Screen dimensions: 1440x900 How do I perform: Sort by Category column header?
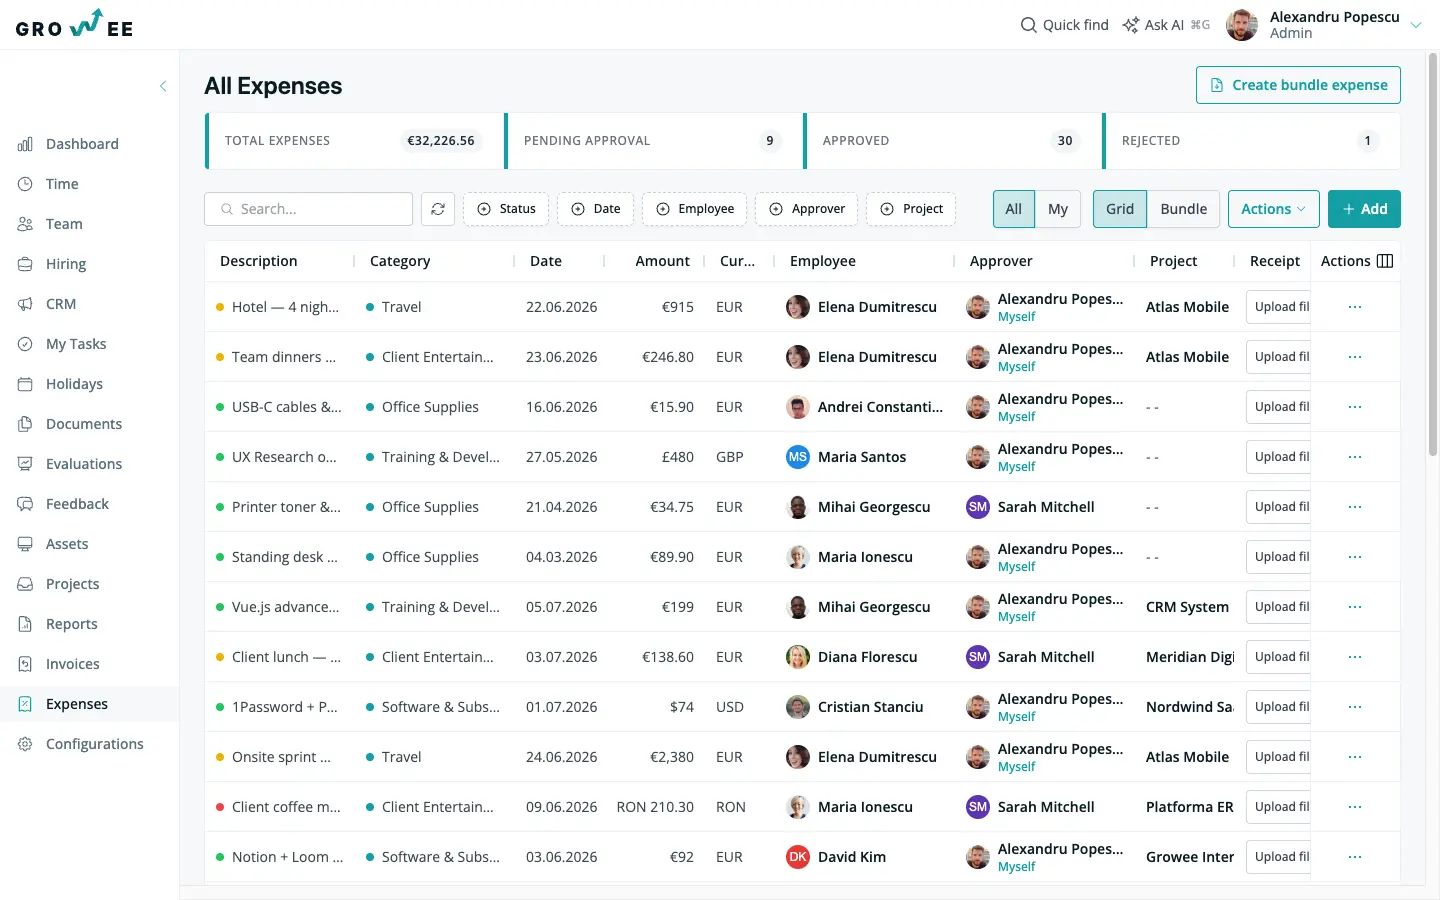[x=400, y=261]
